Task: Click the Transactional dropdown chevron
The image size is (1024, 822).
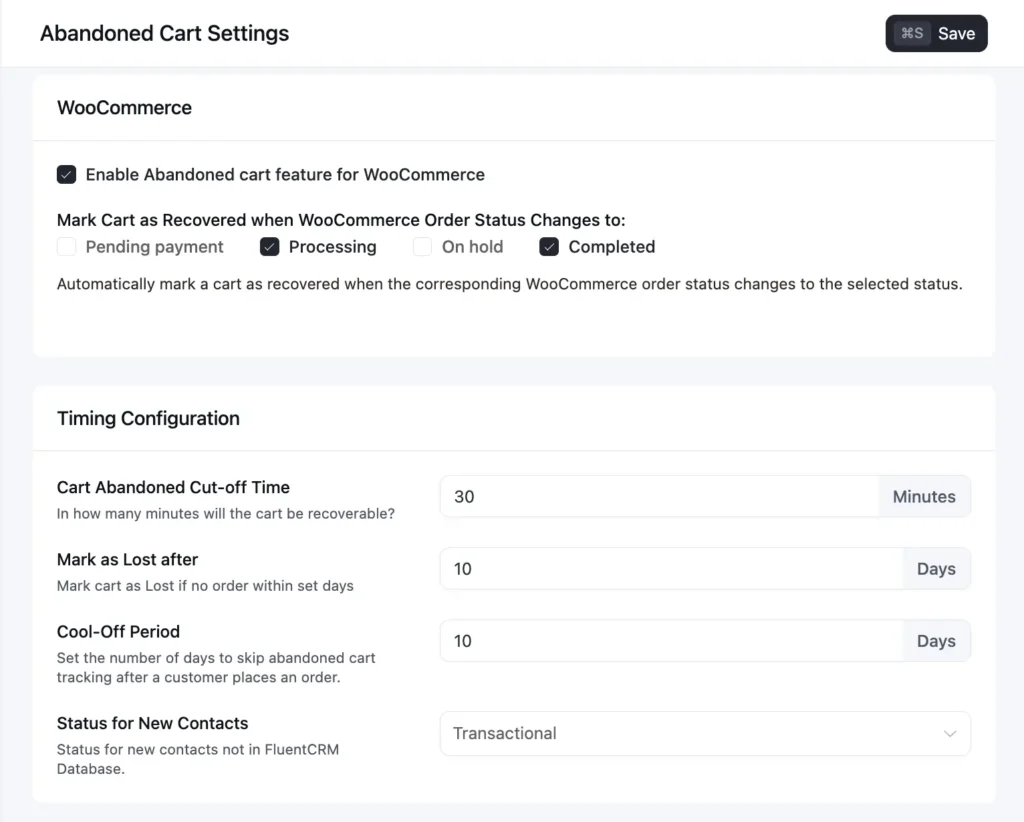Action: tap(950, 733)
